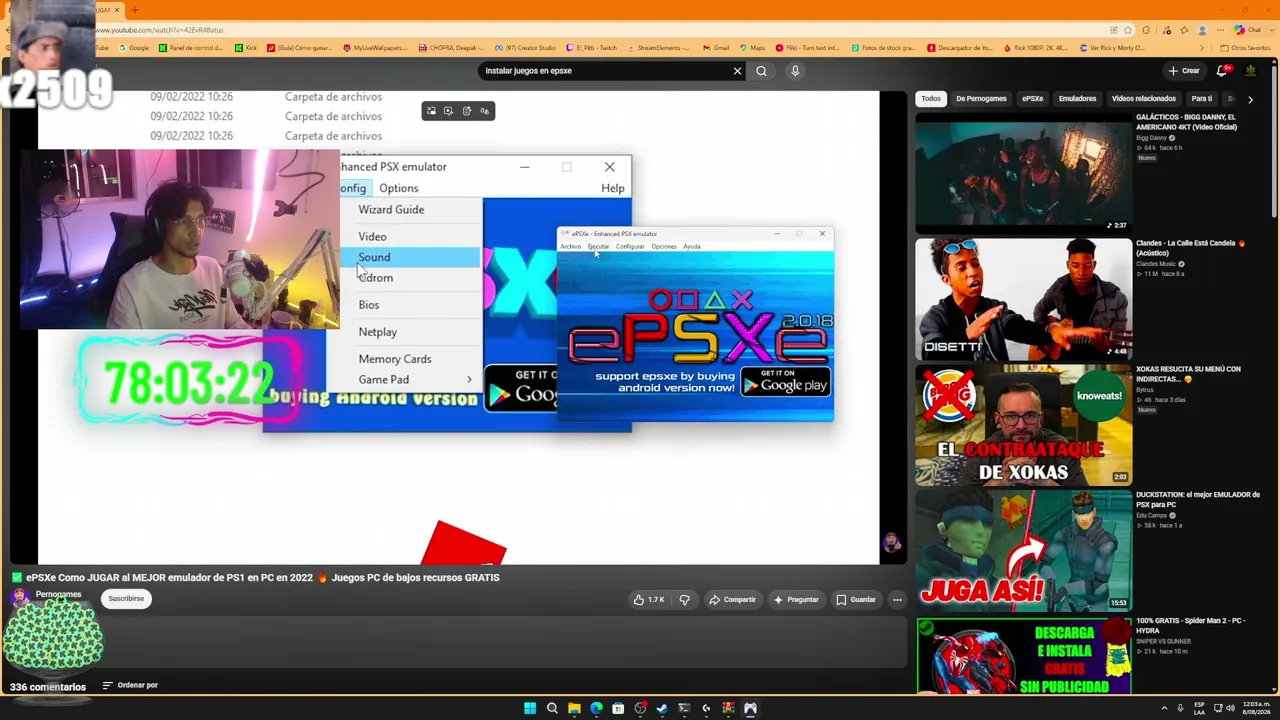
Task: Open the DUCKSTATION emulator video thumbnail
Action: click(x=1024, y=551)
